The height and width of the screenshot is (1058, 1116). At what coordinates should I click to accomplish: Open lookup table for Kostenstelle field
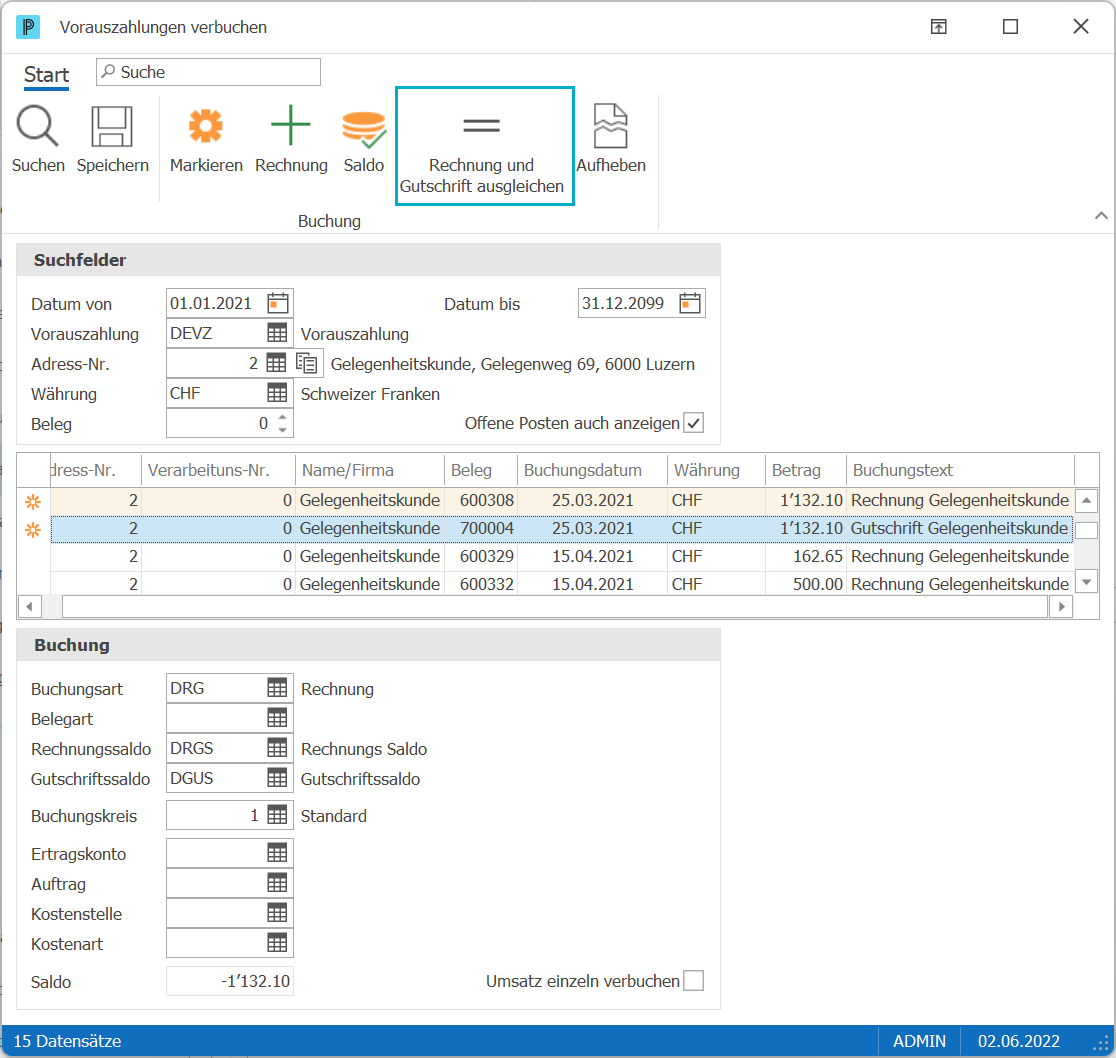pyautogui.click(x=277, y=913)
